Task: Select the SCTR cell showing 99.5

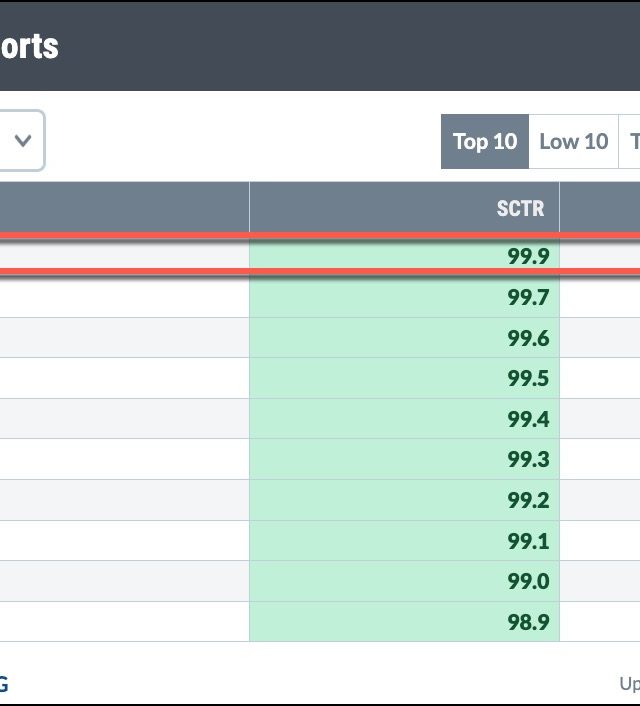Action: (528, 378)
